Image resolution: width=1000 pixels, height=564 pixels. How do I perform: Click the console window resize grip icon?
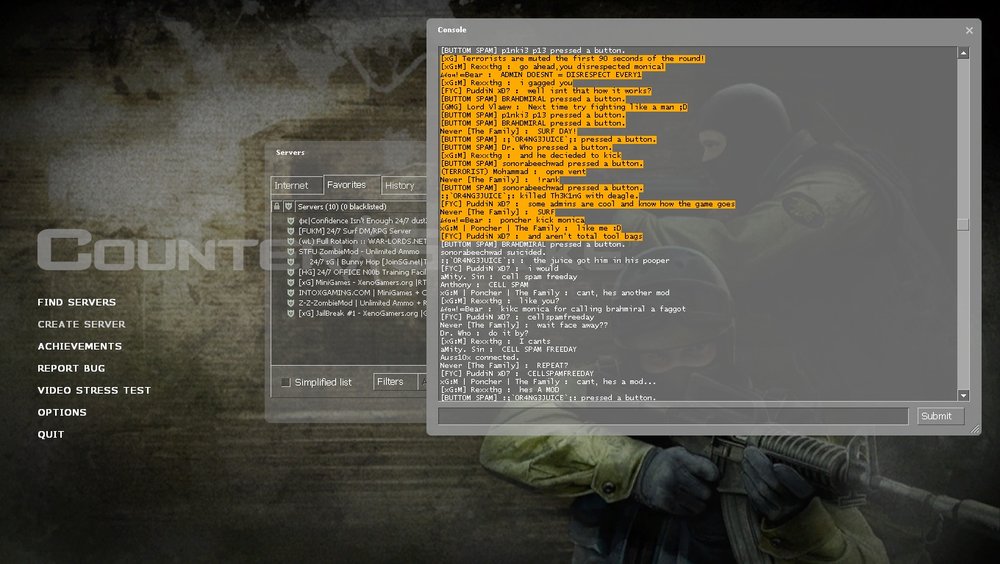click(x=975, y=429)
